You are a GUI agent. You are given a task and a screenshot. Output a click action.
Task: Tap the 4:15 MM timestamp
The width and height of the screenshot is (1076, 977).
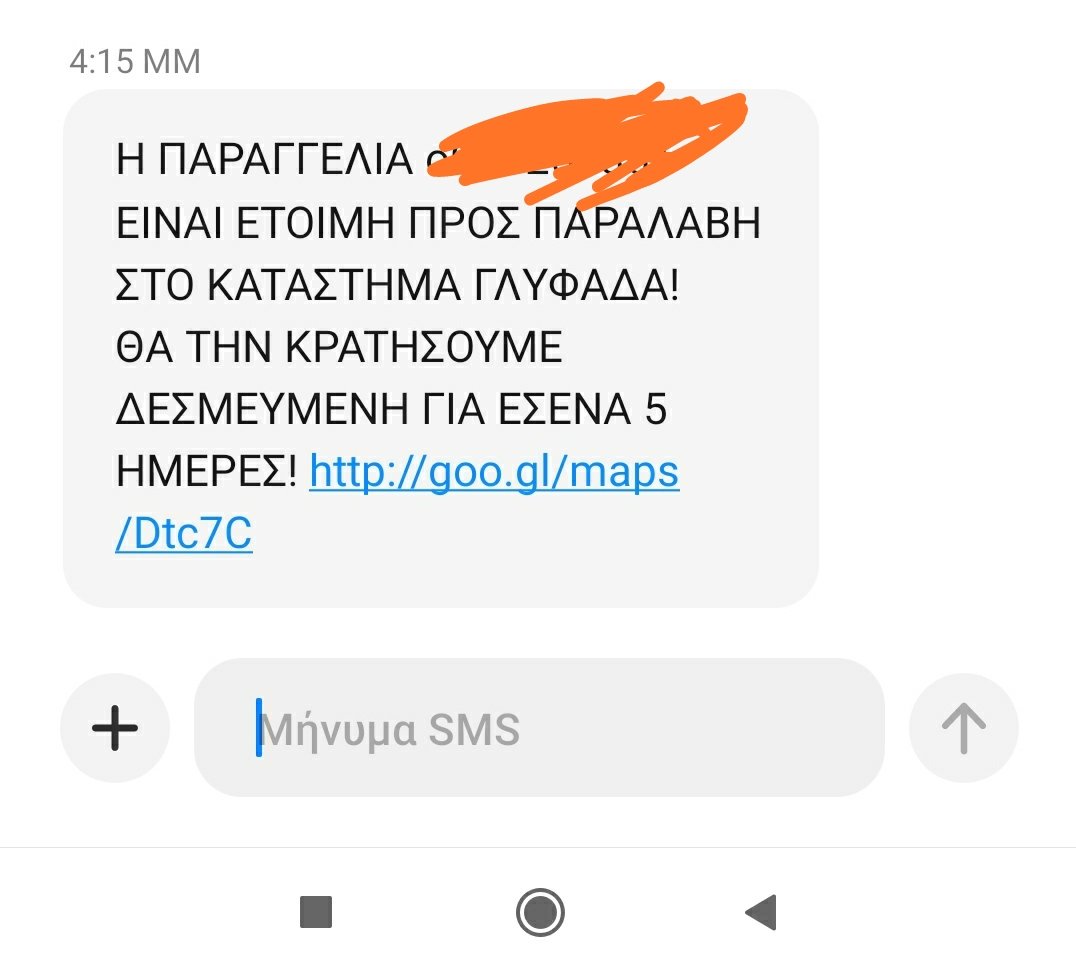pos(135,61)
